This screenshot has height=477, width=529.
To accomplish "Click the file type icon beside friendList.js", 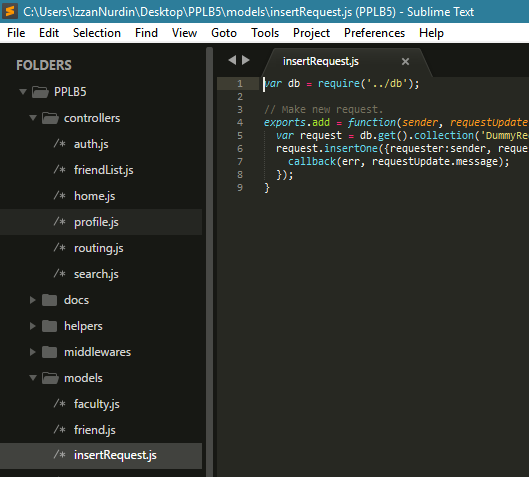I will point(60,170).
